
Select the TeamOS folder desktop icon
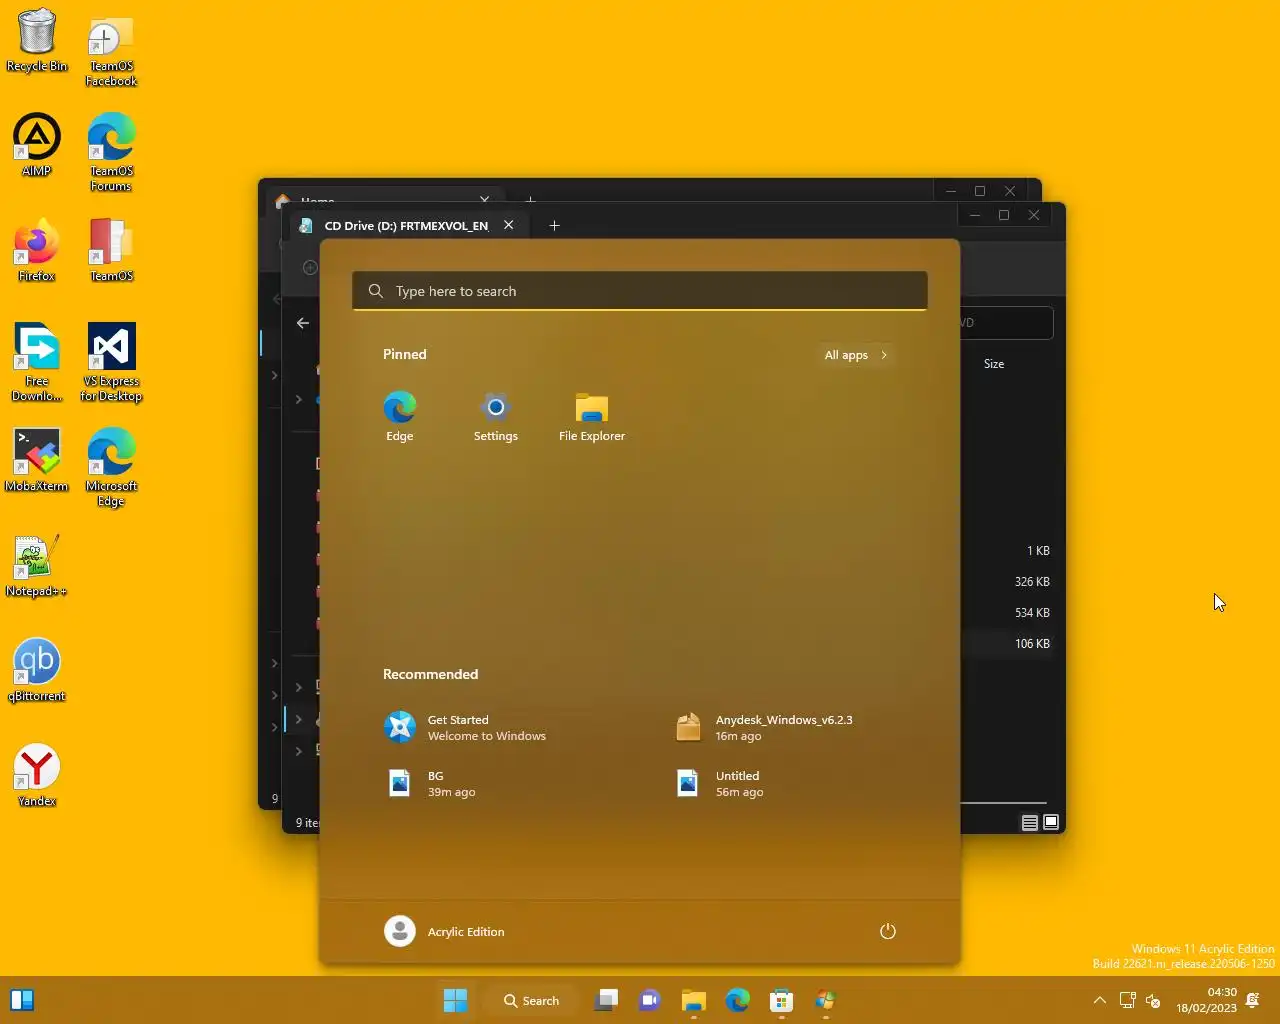pos(111,250)
